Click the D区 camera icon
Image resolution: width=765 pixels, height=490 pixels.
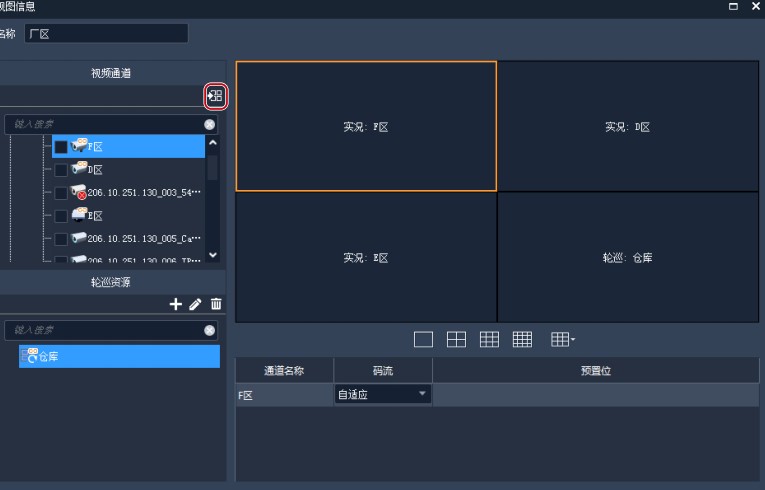pos(79,168)
